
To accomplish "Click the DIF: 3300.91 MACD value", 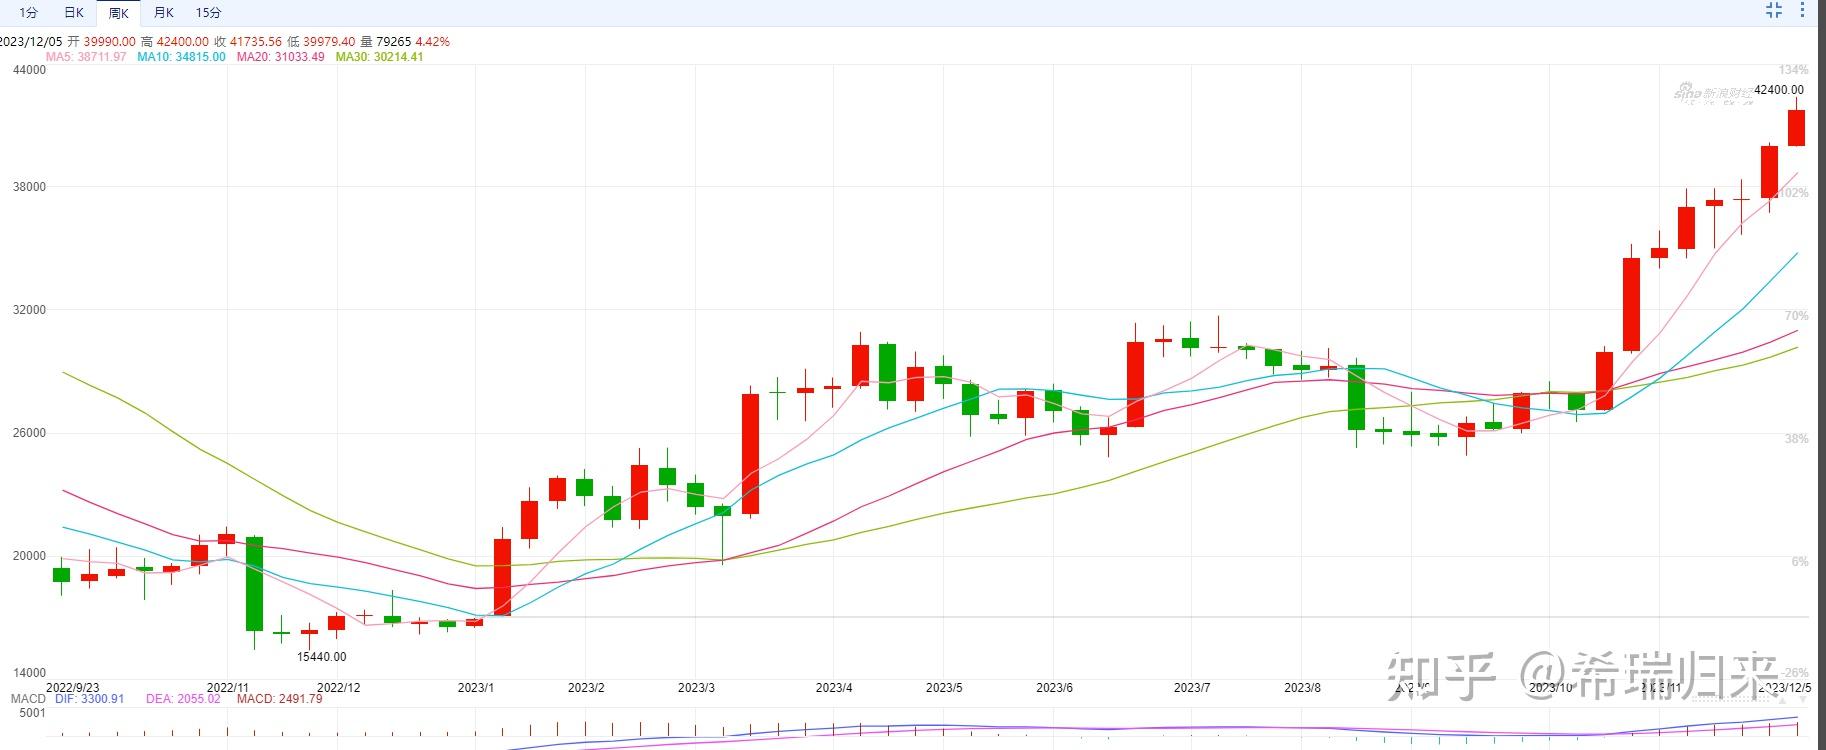I will click(90, 699).
